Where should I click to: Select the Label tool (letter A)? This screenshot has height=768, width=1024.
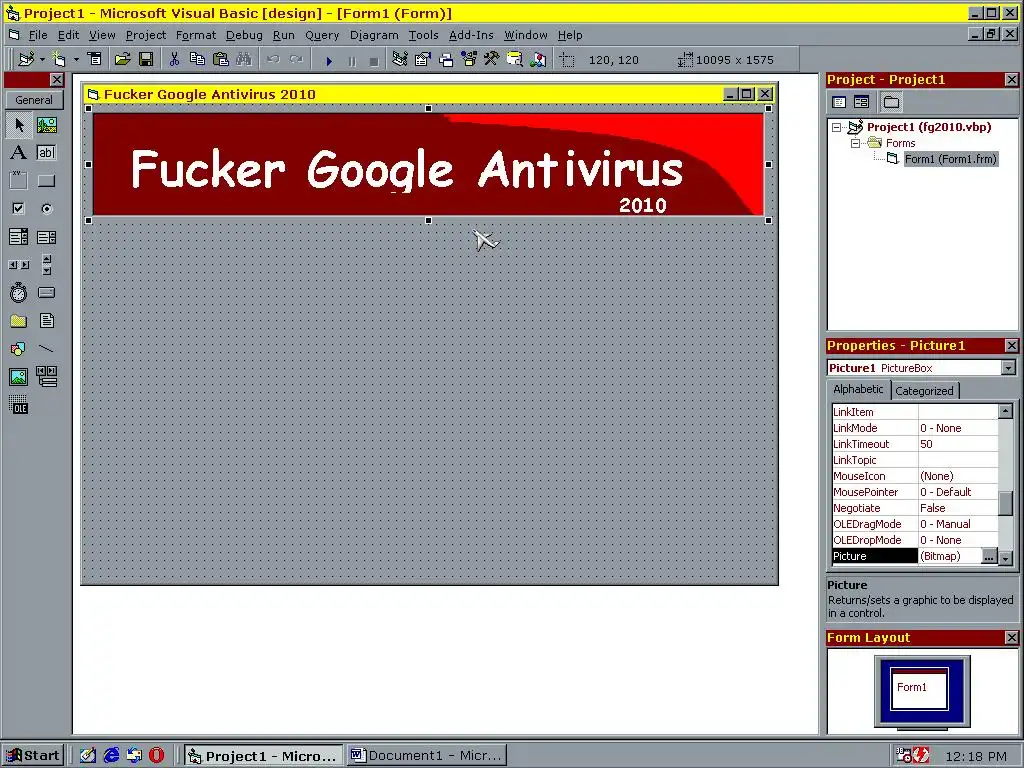(19, 153)
